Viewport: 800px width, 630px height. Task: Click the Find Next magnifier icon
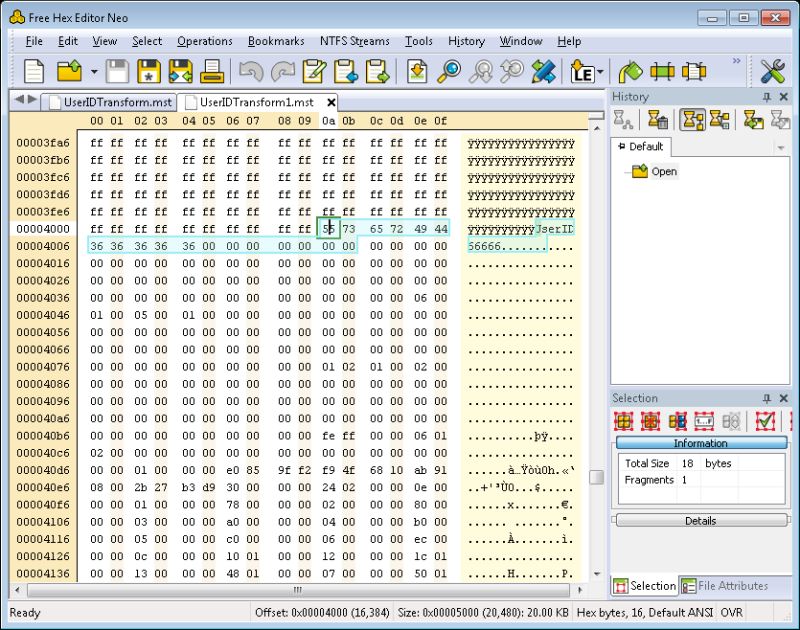click(512, 71)
